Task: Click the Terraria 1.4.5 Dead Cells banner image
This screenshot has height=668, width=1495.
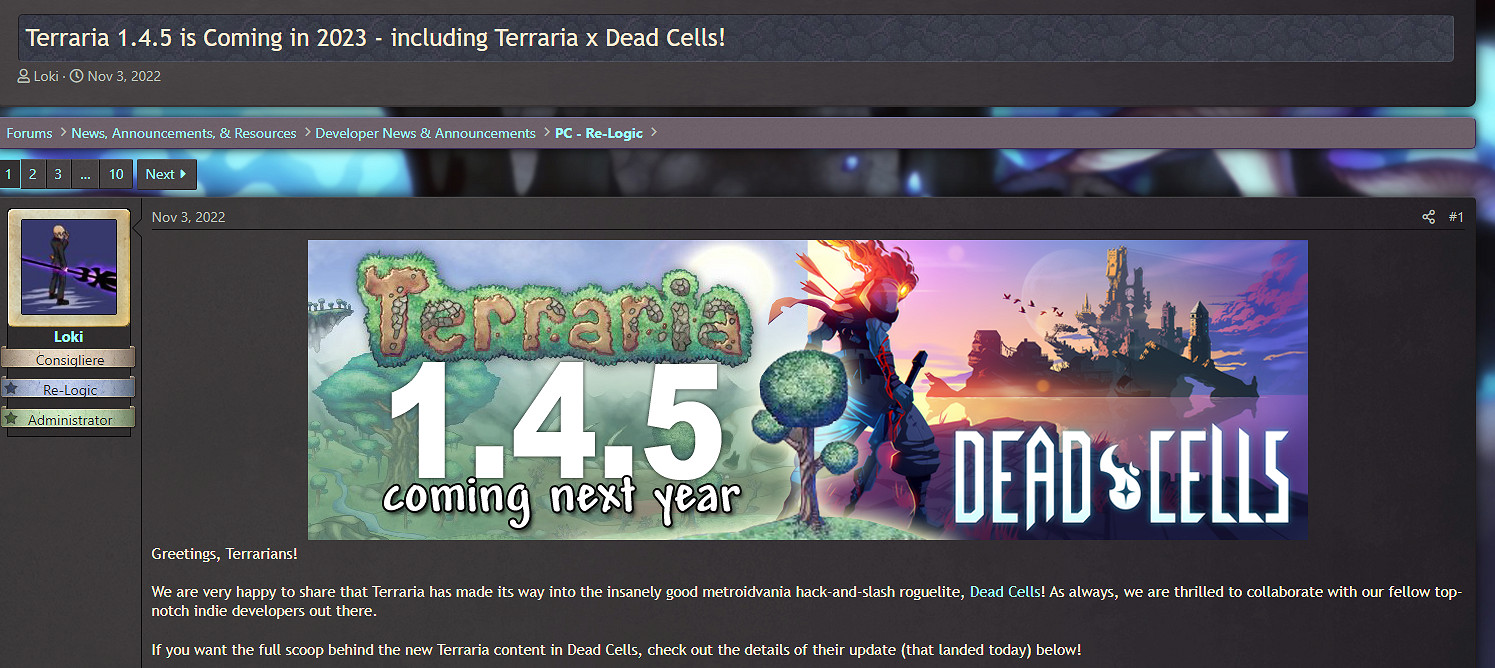Action: (808, 390)
